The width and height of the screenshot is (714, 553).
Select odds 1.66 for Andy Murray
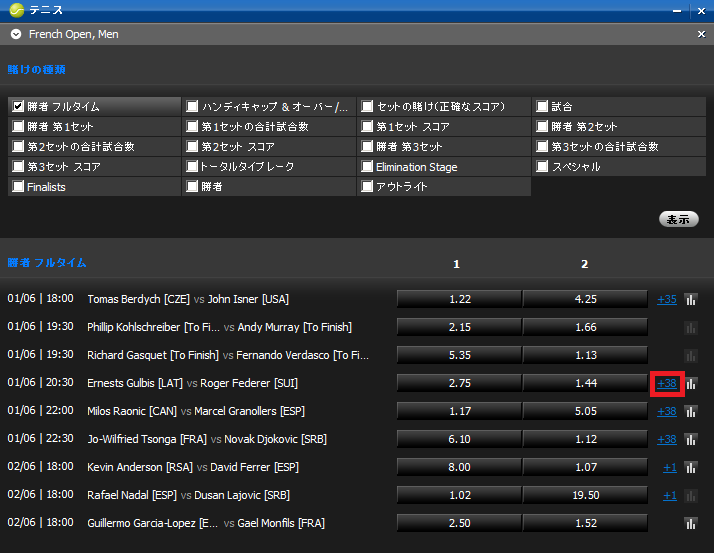(585, 328)
